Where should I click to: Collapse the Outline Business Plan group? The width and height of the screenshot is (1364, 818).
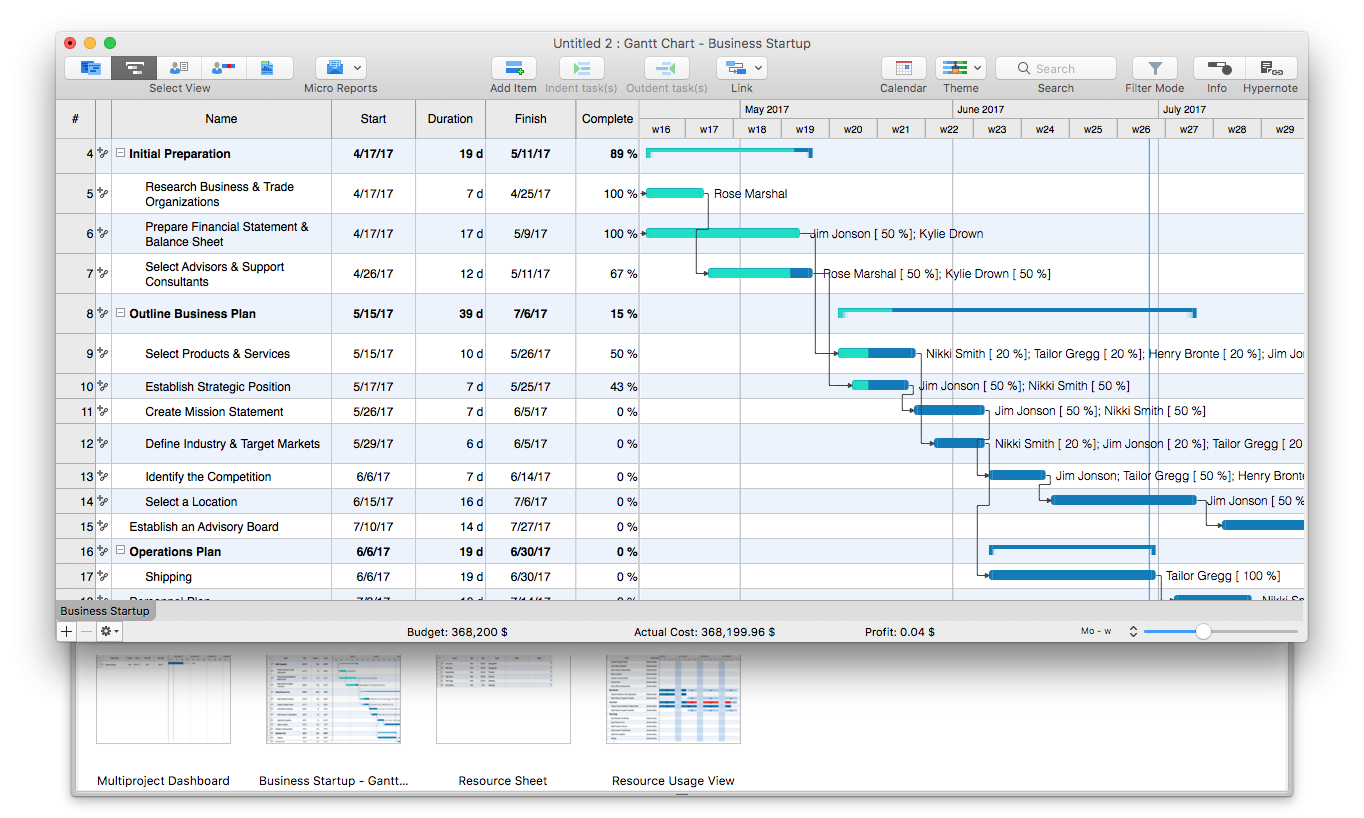(121, 314)
